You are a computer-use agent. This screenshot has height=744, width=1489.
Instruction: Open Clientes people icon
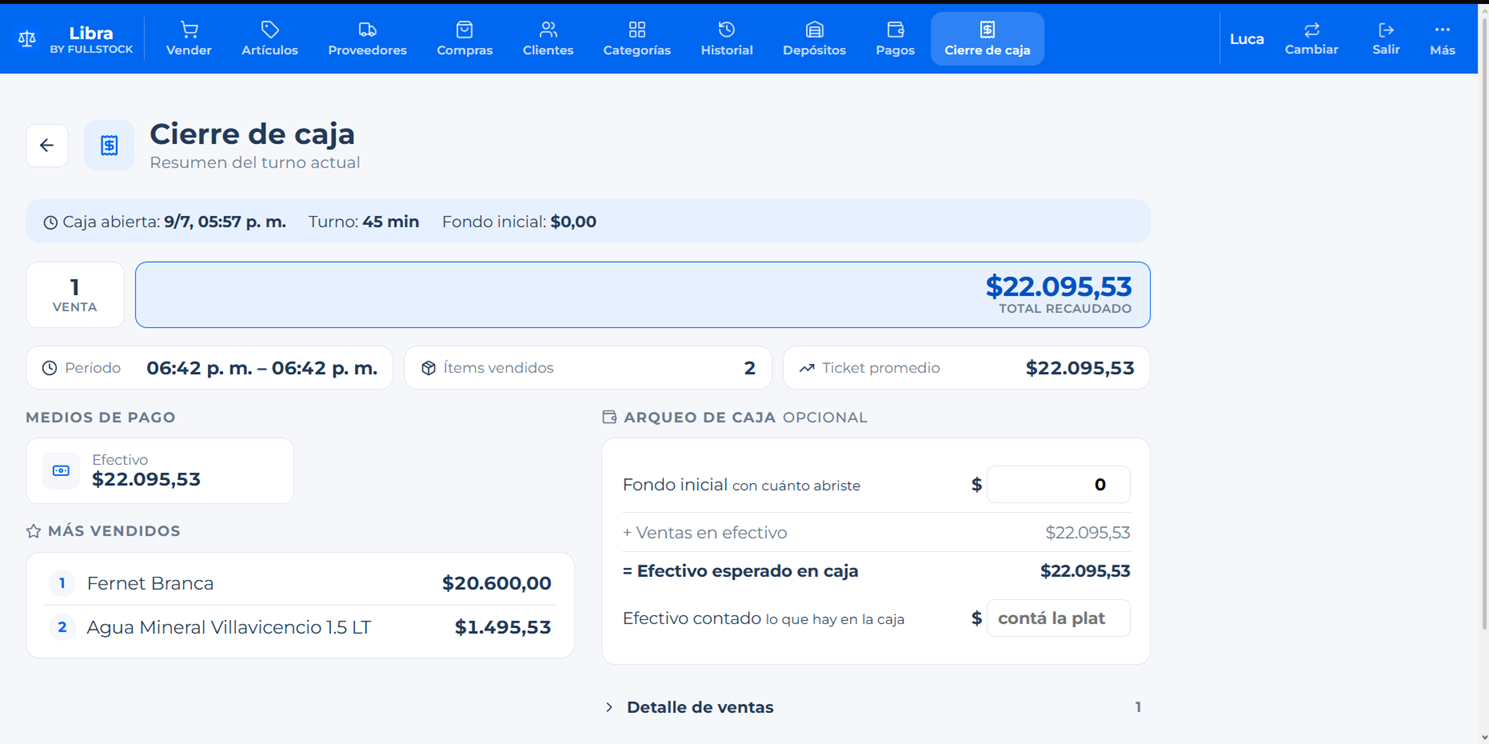coord(548,30)
